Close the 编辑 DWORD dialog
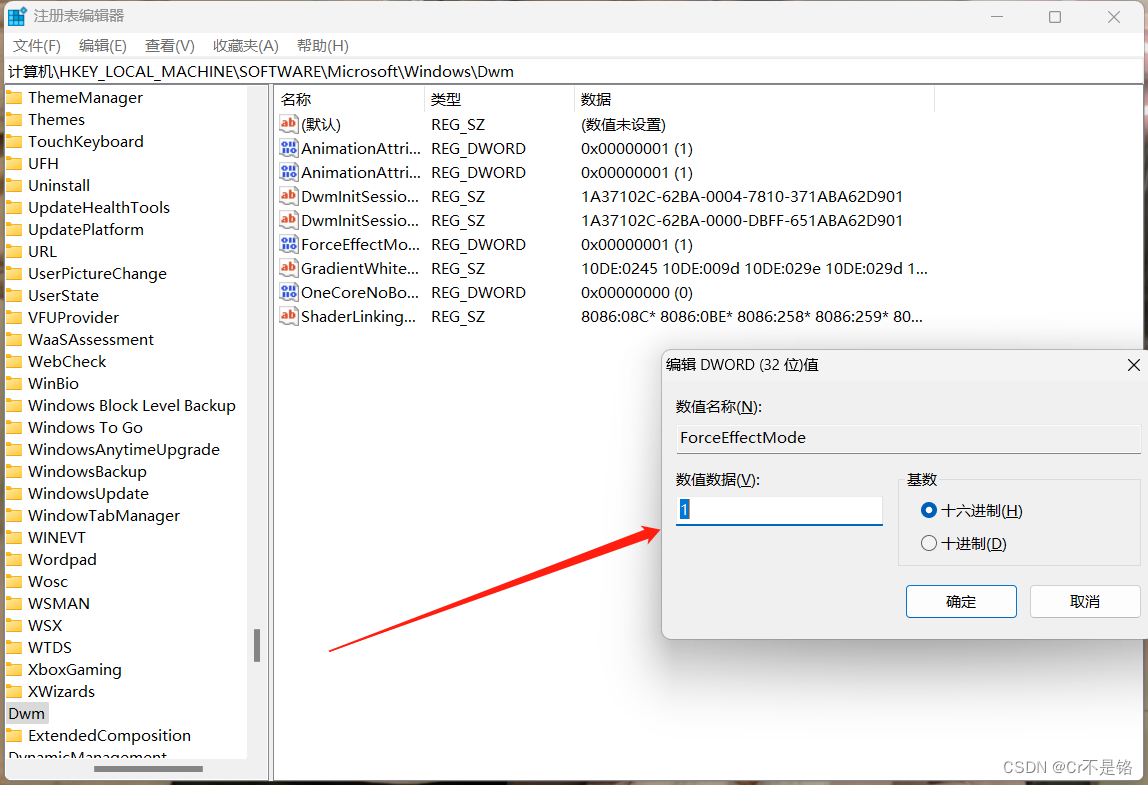 [x=1133, y=365]
